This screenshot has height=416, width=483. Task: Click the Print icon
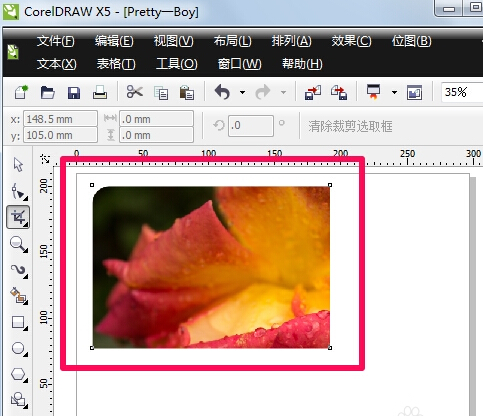tap(100, 92)
